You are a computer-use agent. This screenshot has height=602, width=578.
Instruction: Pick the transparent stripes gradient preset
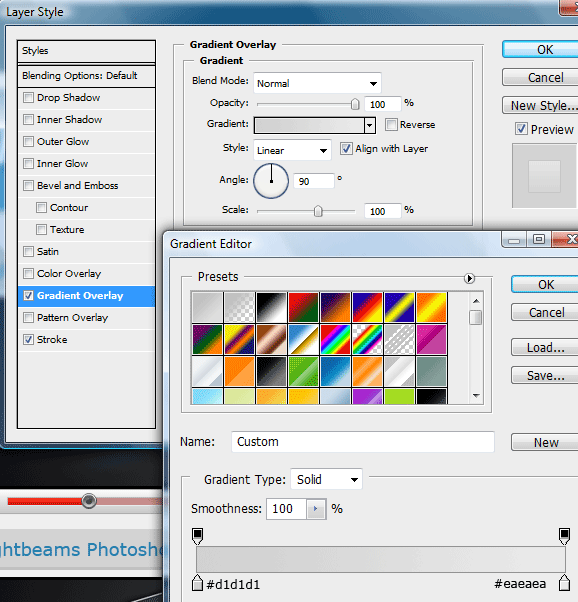[399, 339]
